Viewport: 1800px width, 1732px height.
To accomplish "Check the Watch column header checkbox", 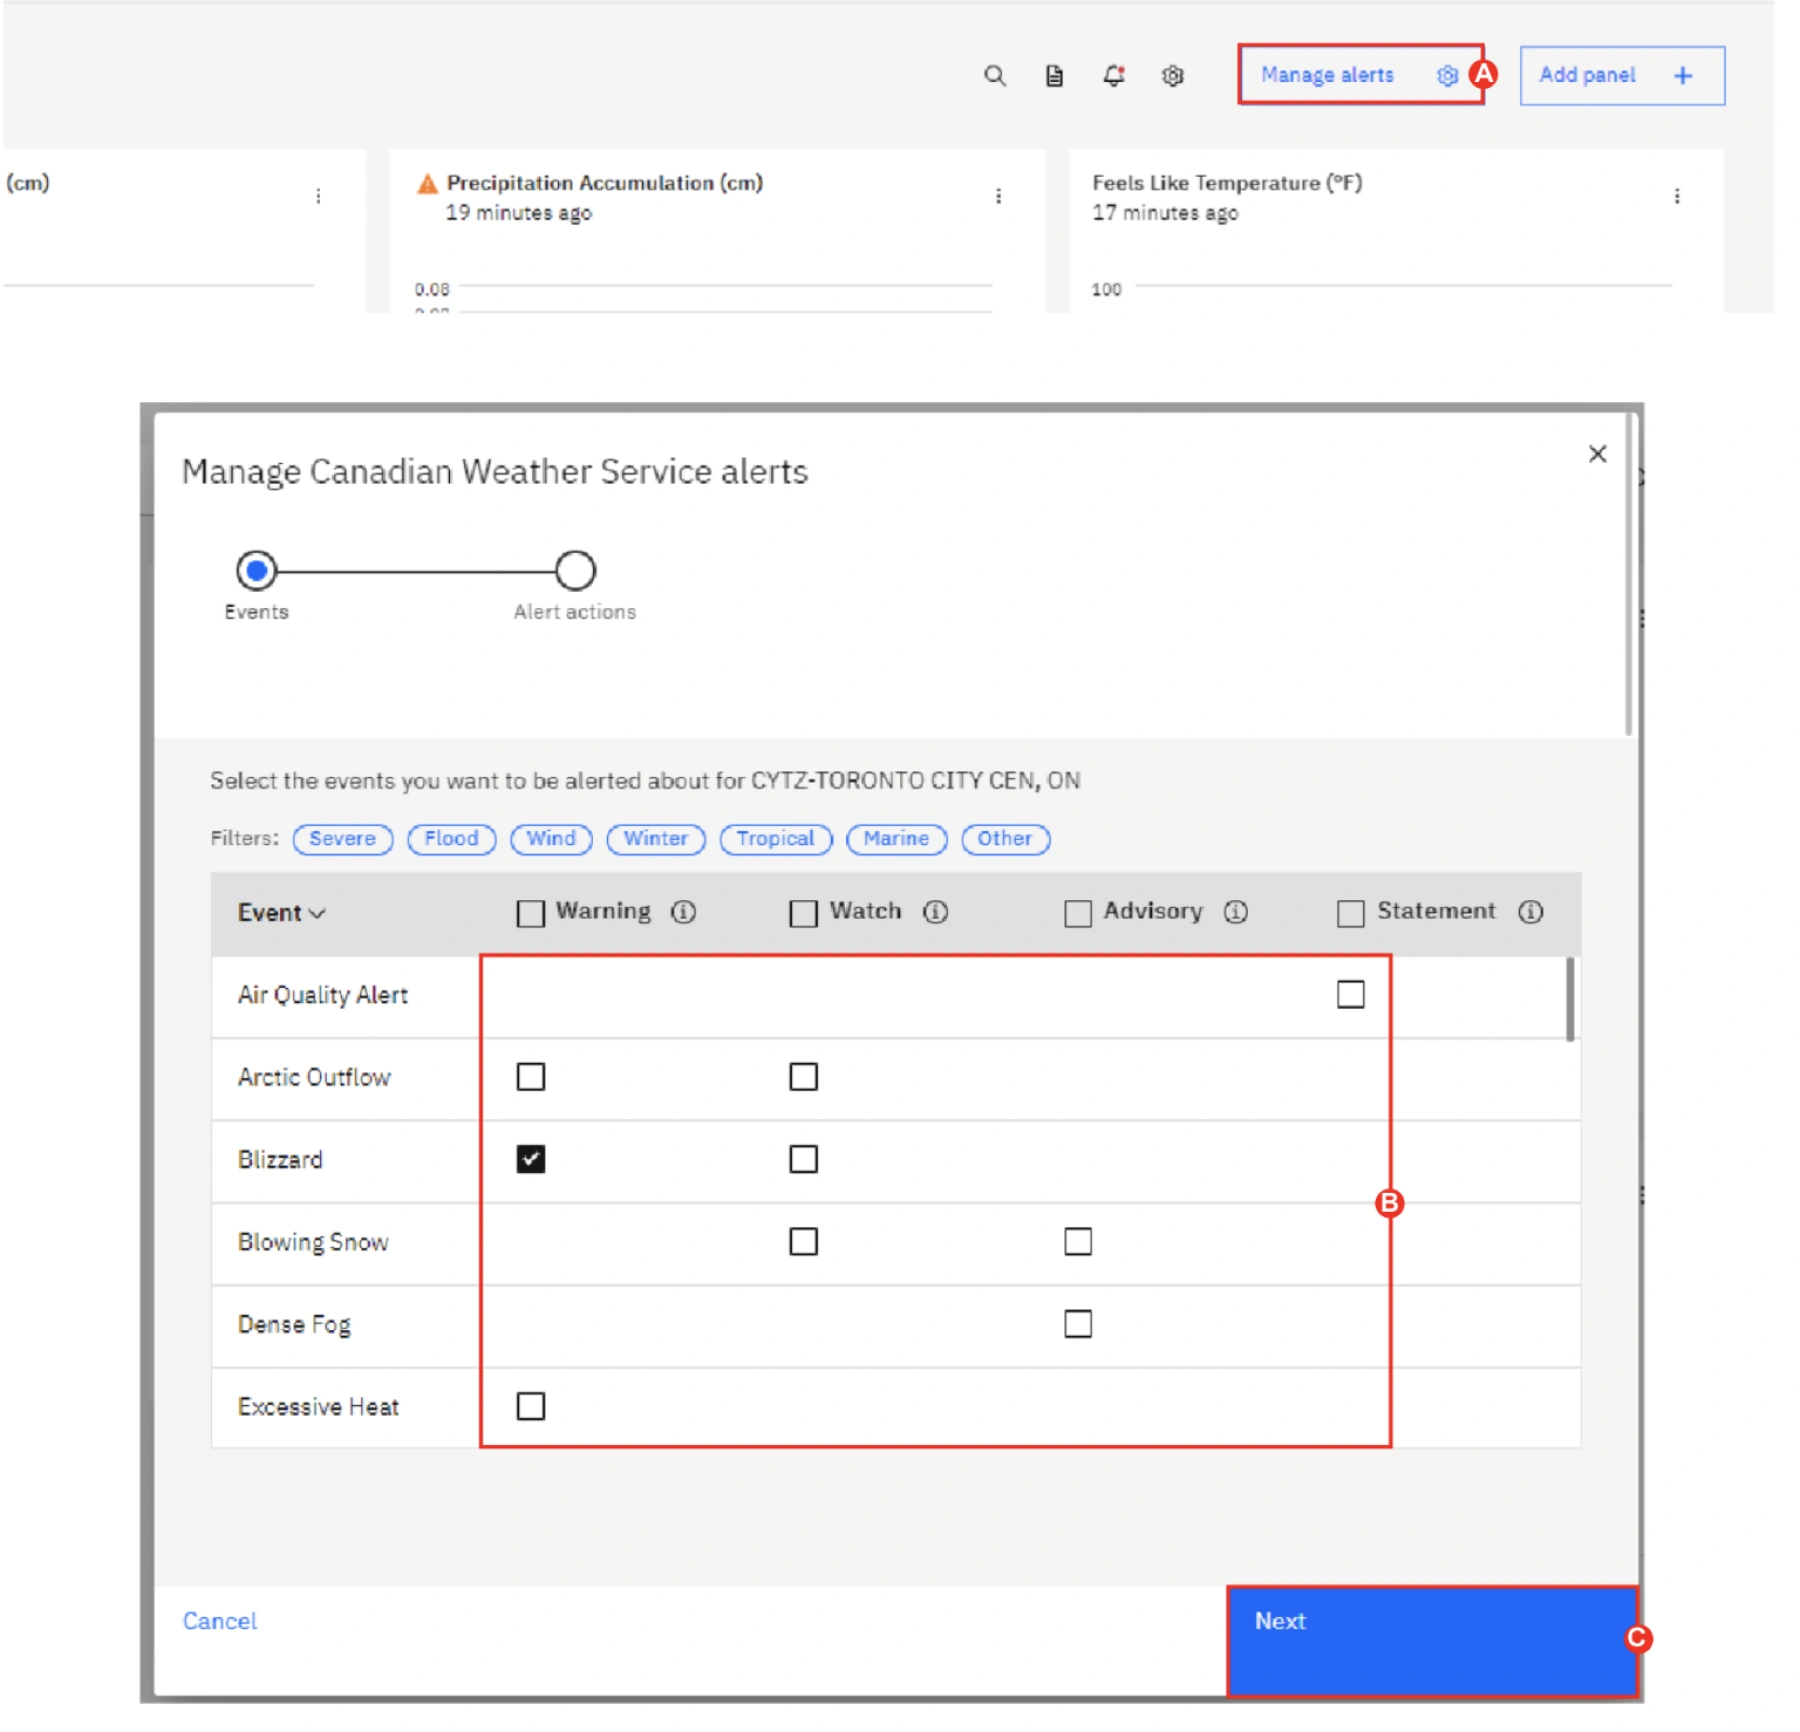I will tap(803, 913).
